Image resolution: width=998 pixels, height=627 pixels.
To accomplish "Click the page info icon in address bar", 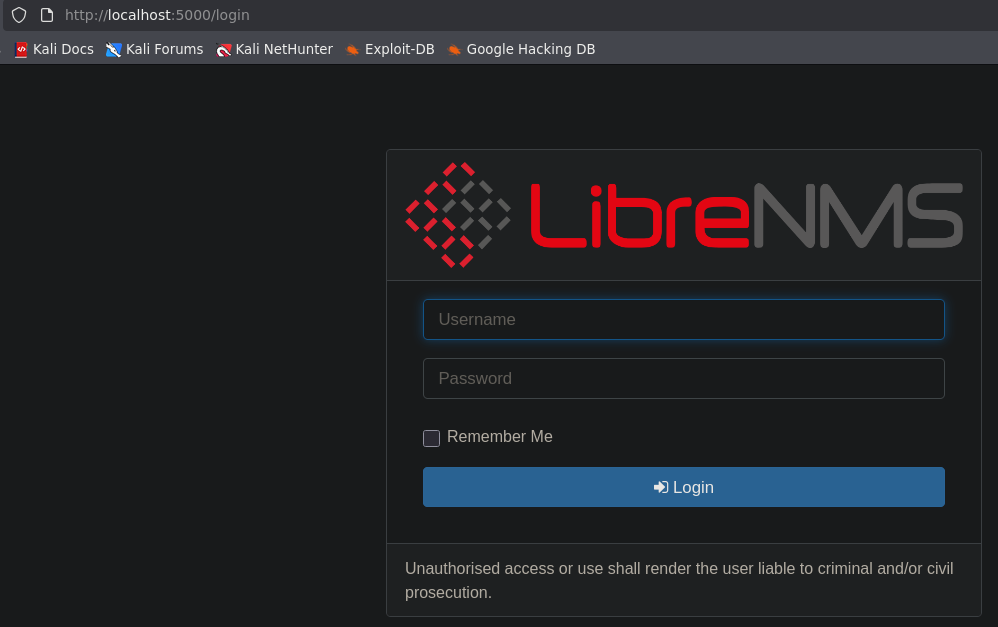I will point(46,15).
